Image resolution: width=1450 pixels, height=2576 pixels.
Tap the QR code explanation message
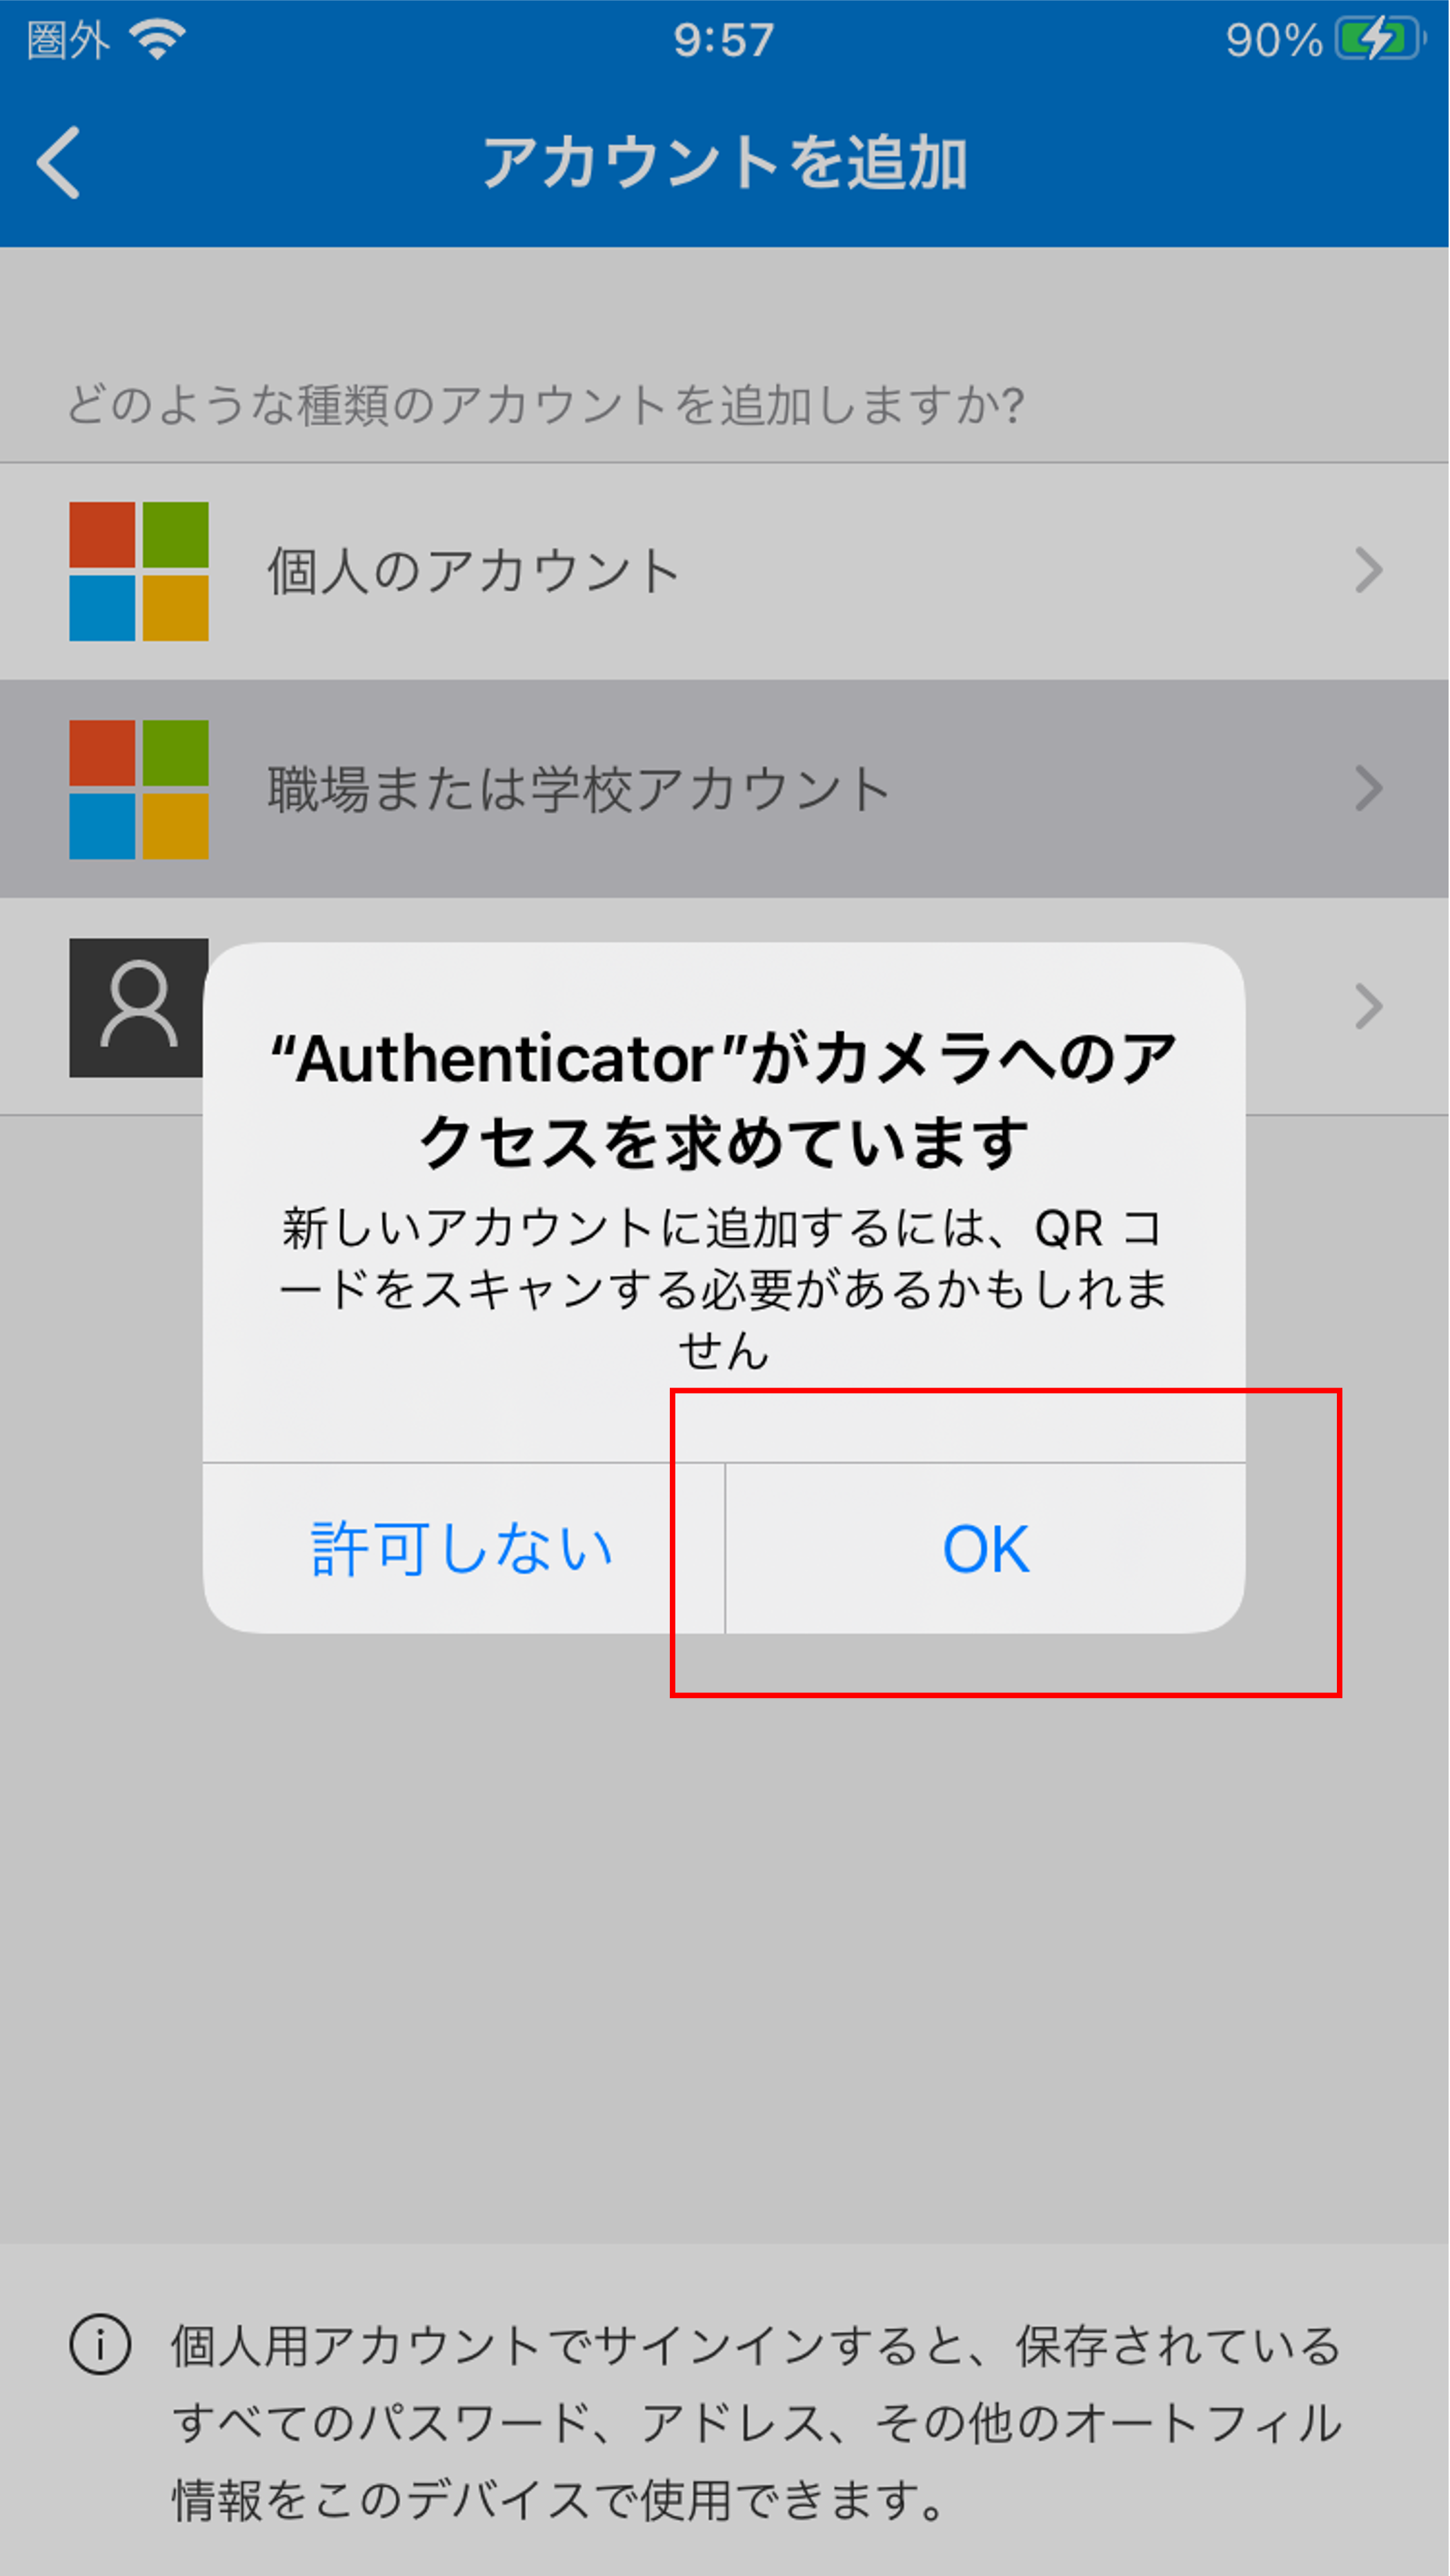(725, 1289)
